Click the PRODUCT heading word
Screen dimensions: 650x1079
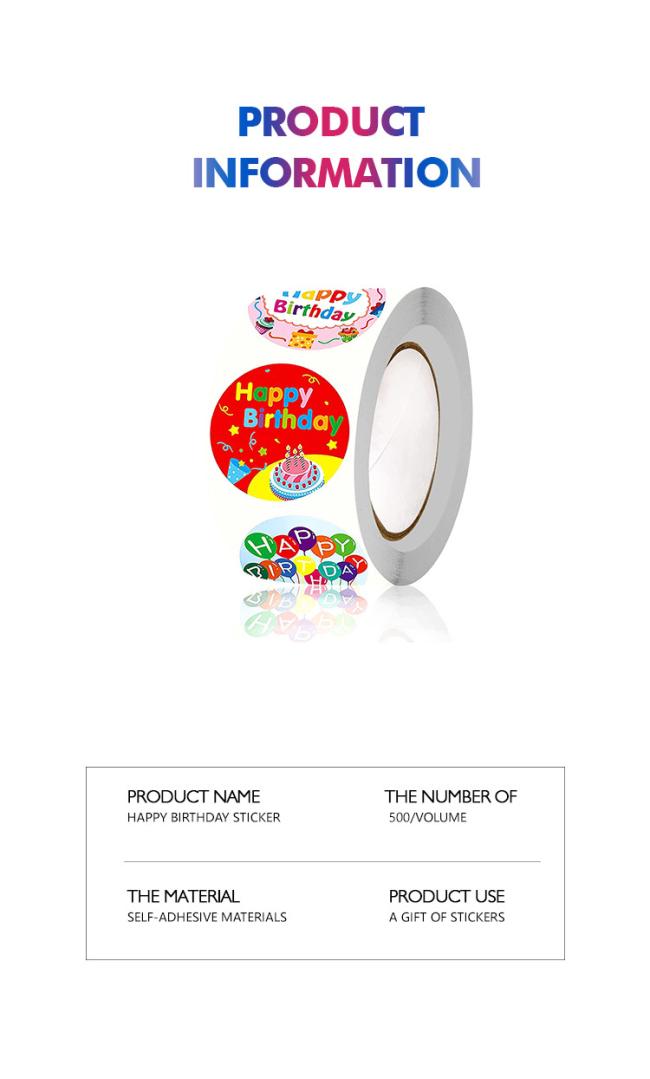pyautogui.click(x=332, y=122)
